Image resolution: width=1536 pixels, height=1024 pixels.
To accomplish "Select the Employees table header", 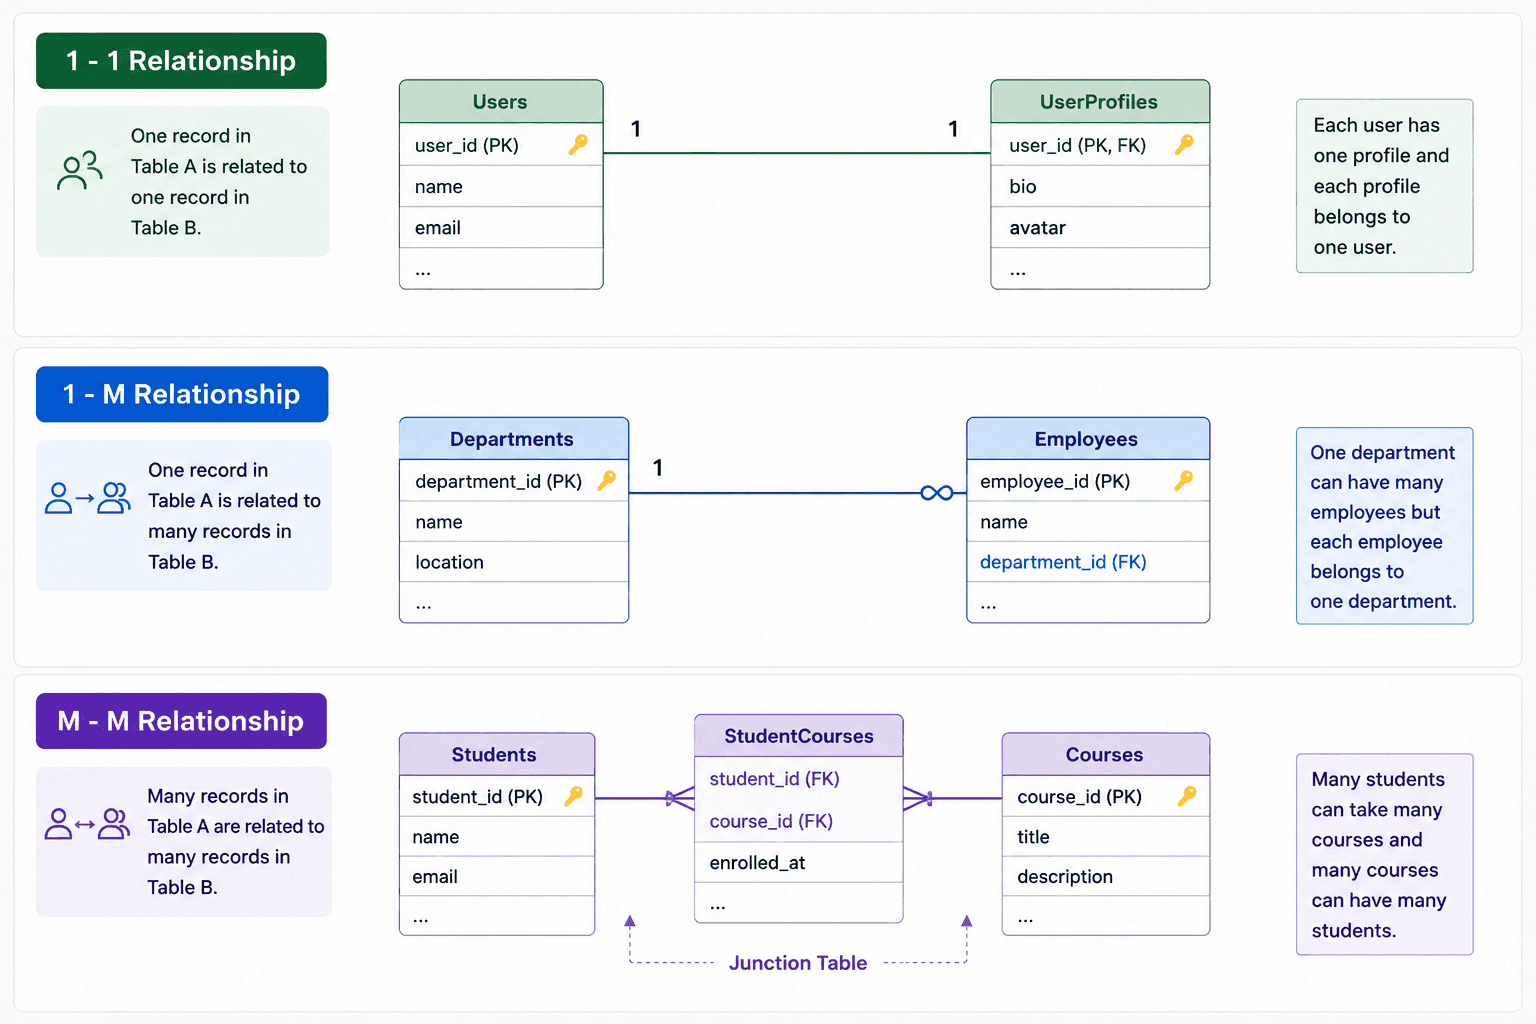I will (x=1088, y=439).
